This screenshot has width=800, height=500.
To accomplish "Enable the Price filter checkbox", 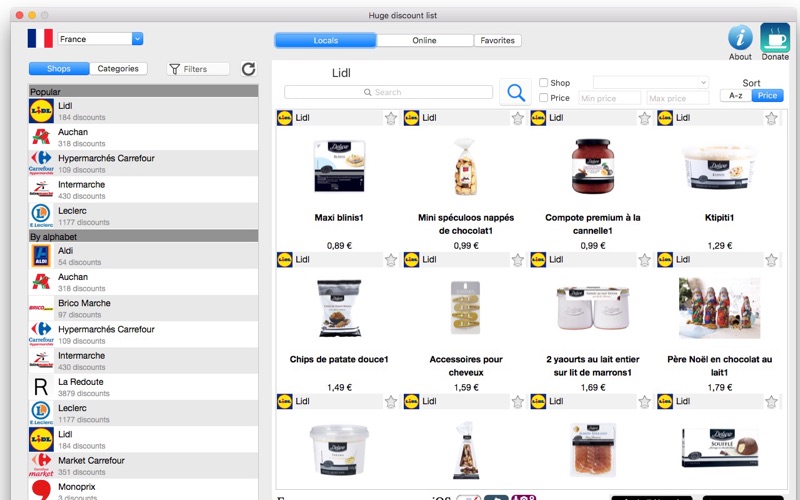I will coord(543,97).
